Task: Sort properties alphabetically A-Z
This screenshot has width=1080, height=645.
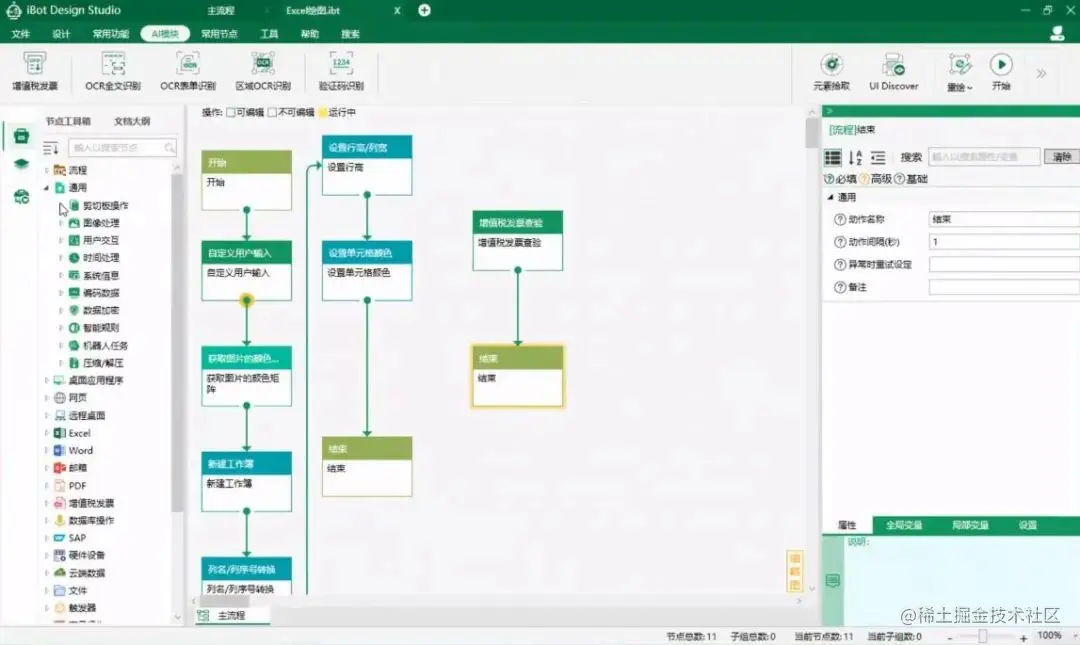Action: (x=855, y=158)
